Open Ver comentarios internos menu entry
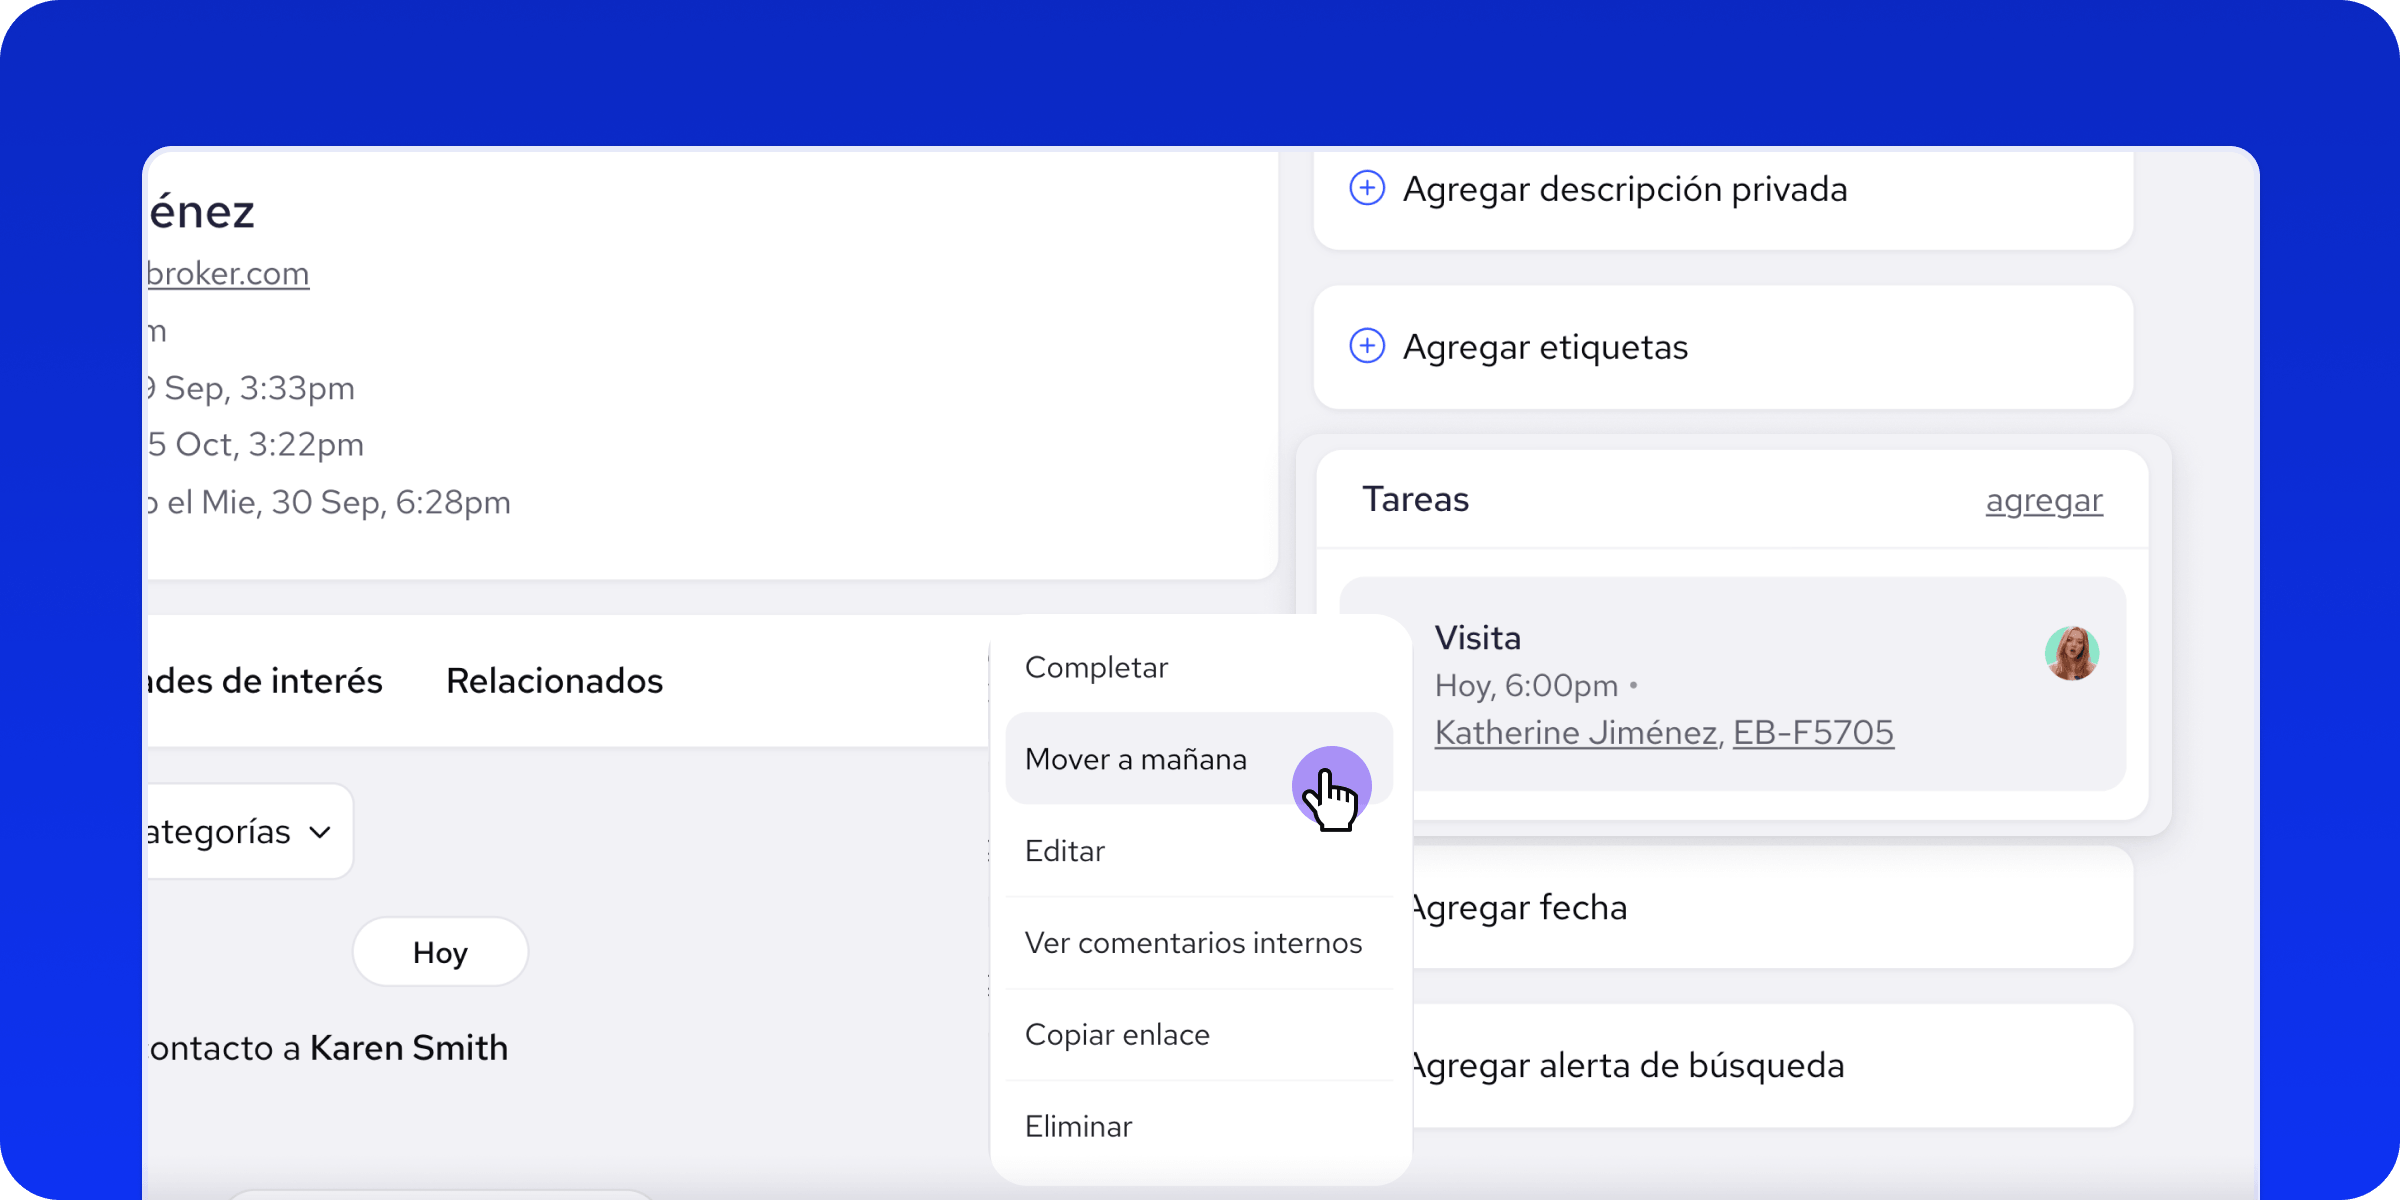Screen dimensions: 2400x1200 pos(1199,943)
